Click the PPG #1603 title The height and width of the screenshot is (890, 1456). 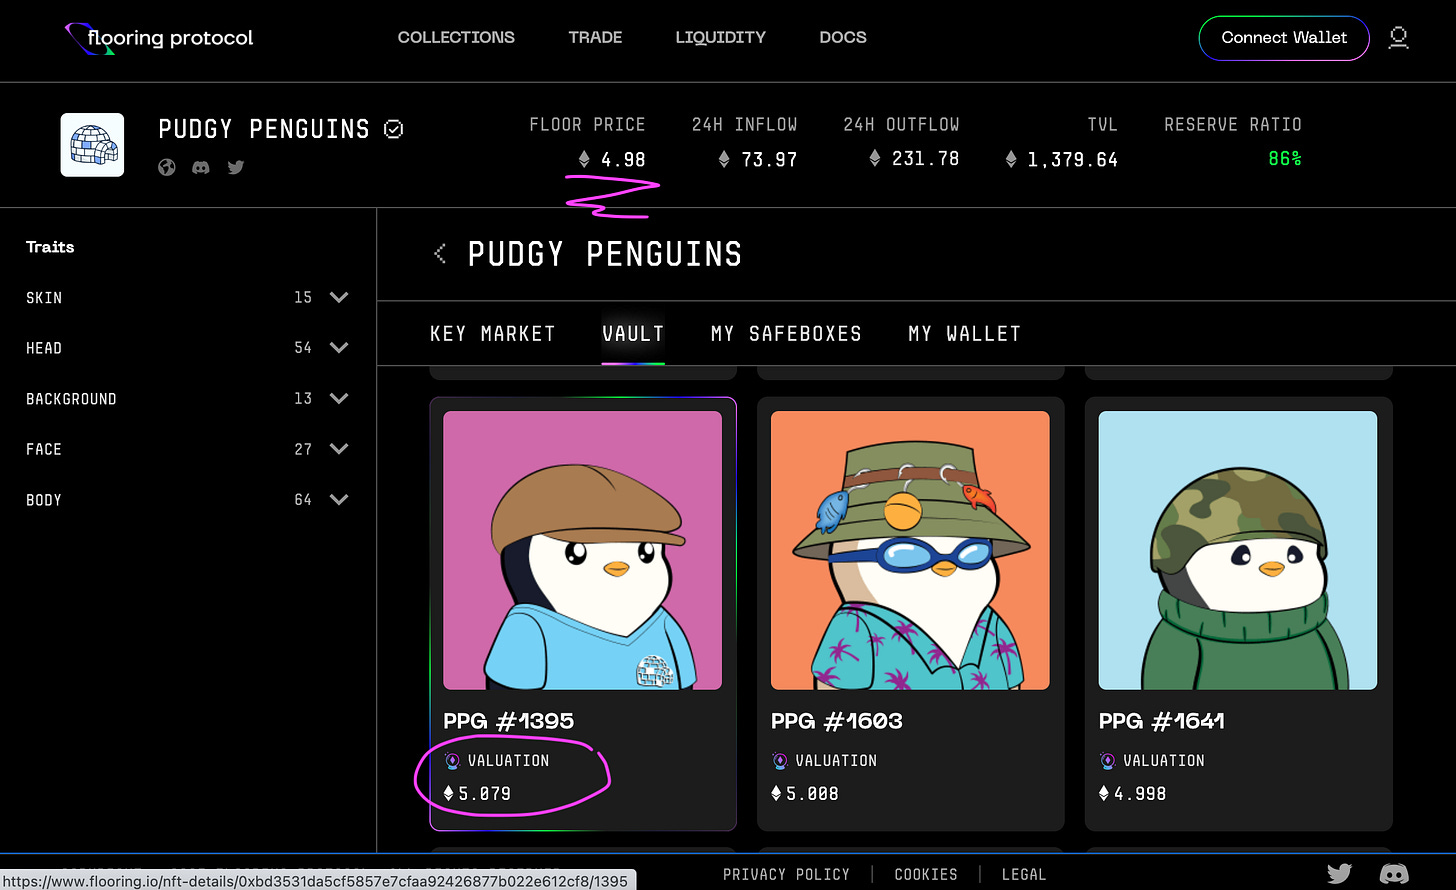(837, 721)
